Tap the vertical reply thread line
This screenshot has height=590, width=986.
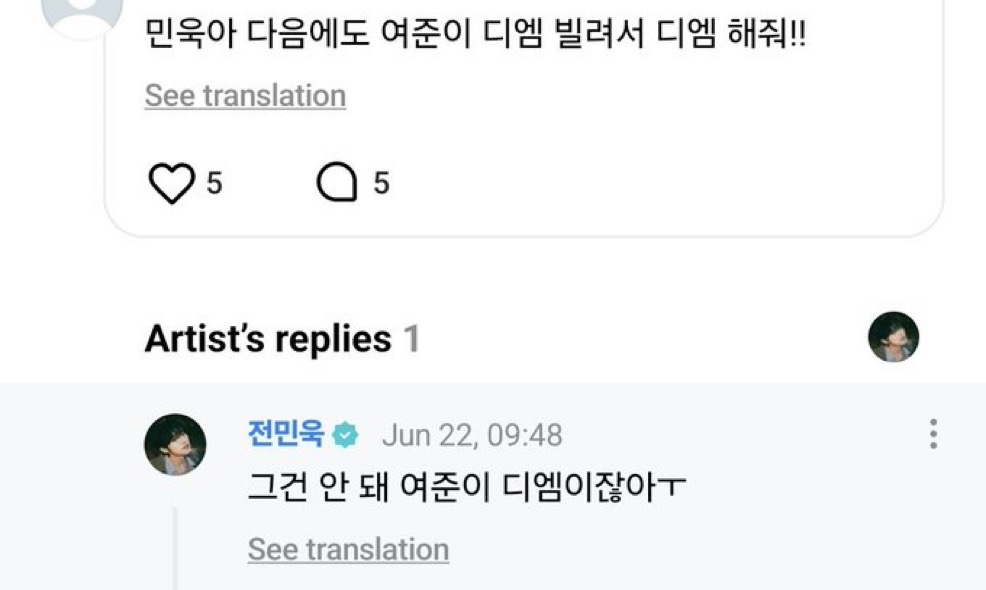[176, 550]
